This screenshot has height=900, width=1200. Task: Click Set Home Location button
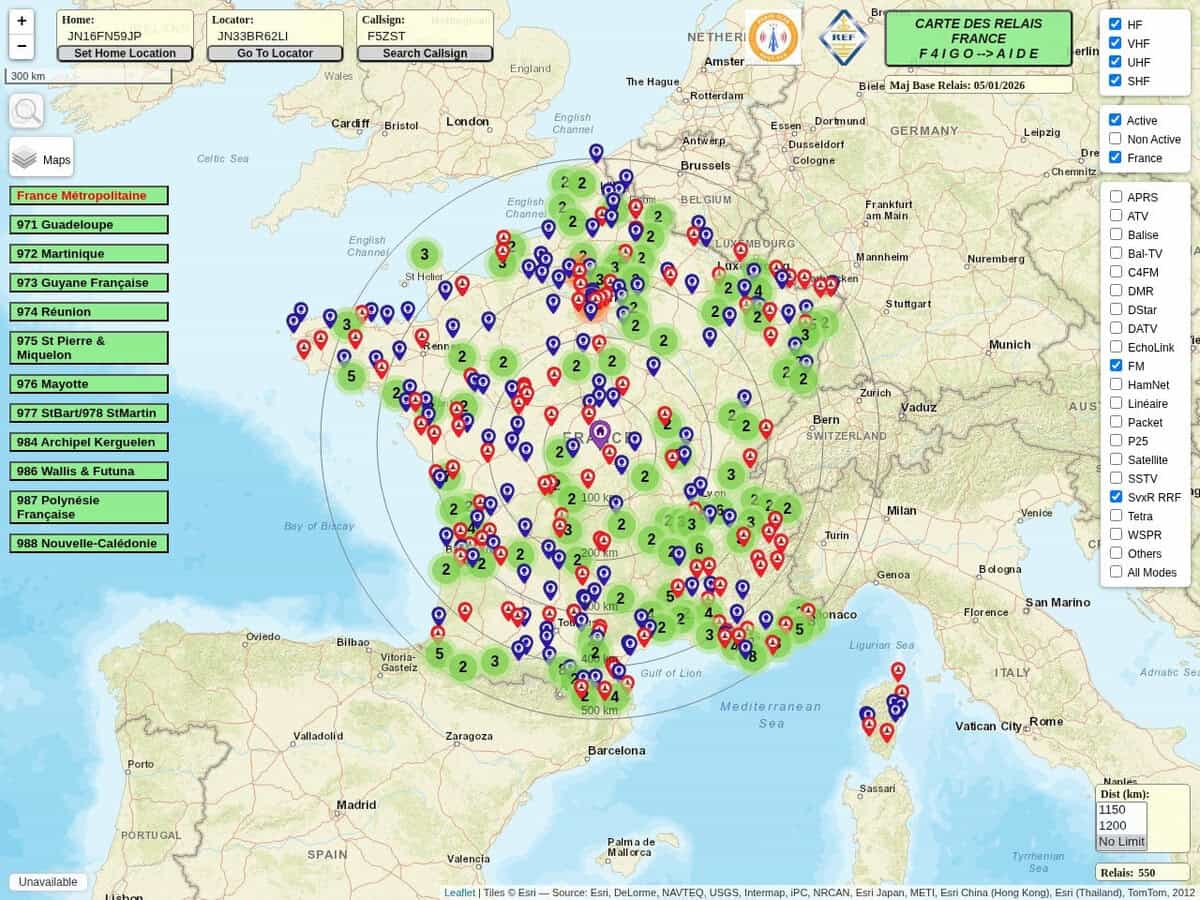coord(125,53)
